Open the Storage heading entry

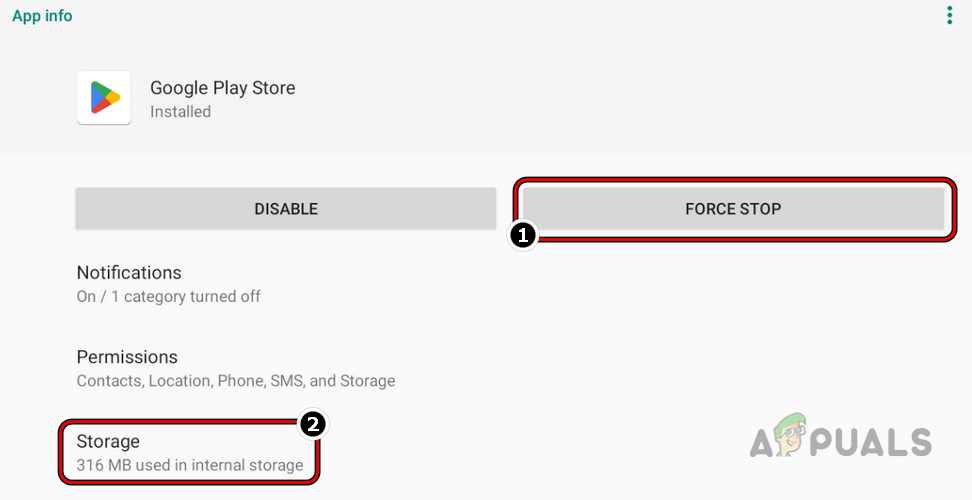click(108, 441)
